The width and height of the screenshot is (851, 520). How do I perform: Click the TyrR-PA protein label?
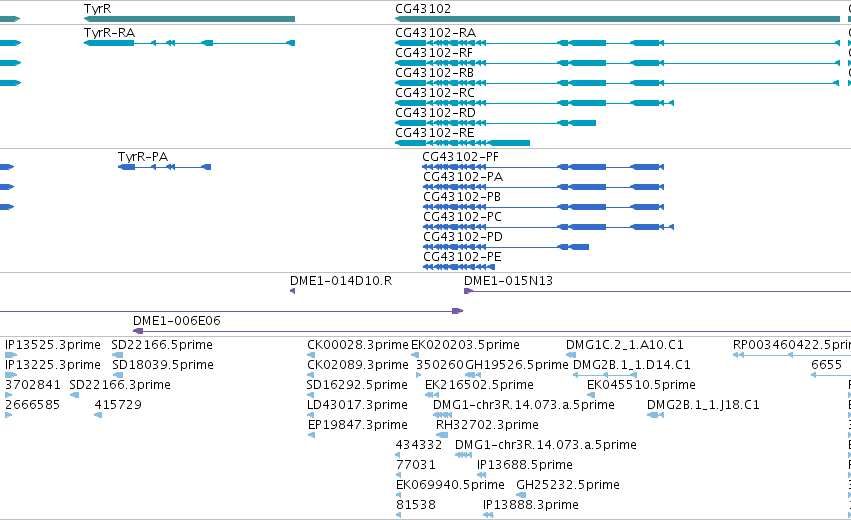click(143, 157)
